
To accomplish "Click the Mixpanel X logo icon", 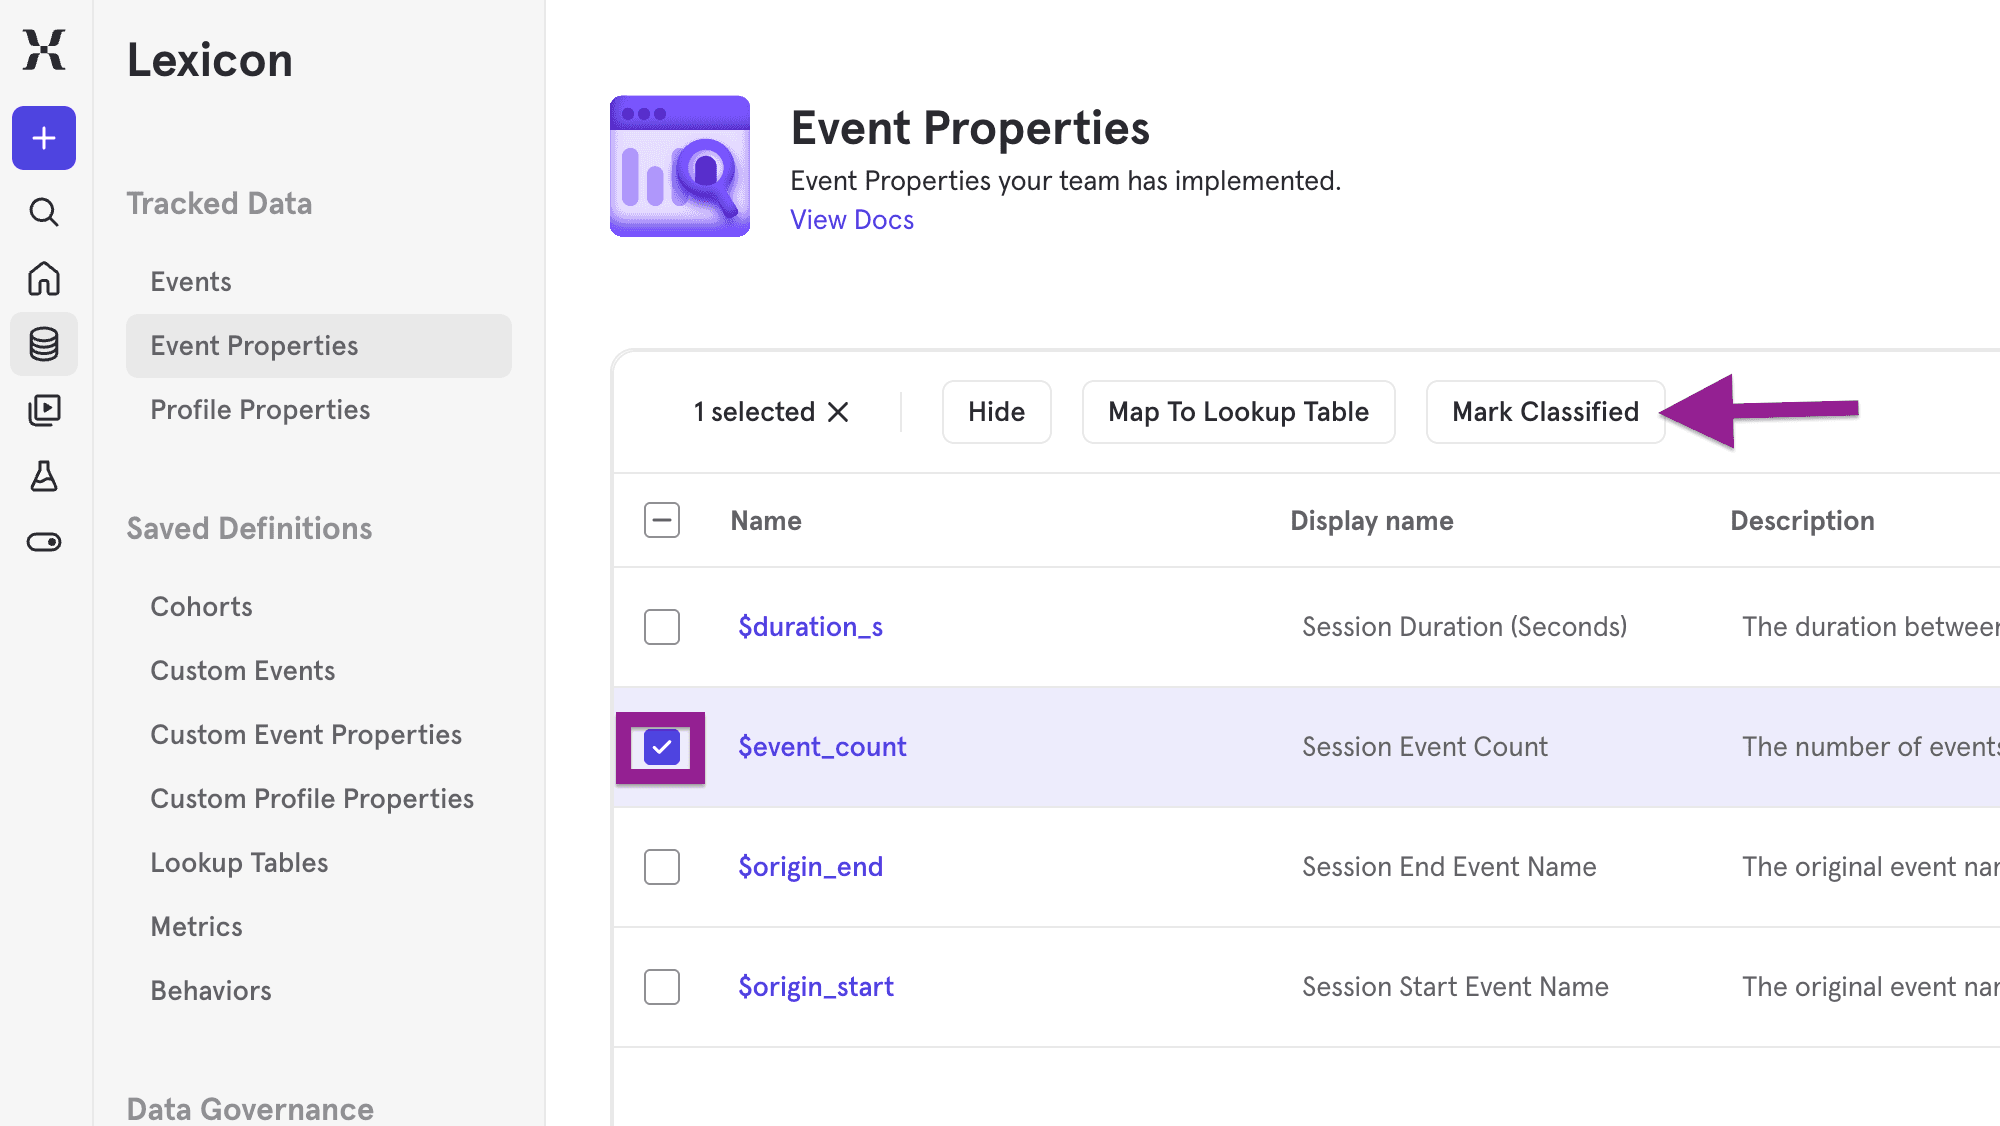I will [x=44, y=49].
